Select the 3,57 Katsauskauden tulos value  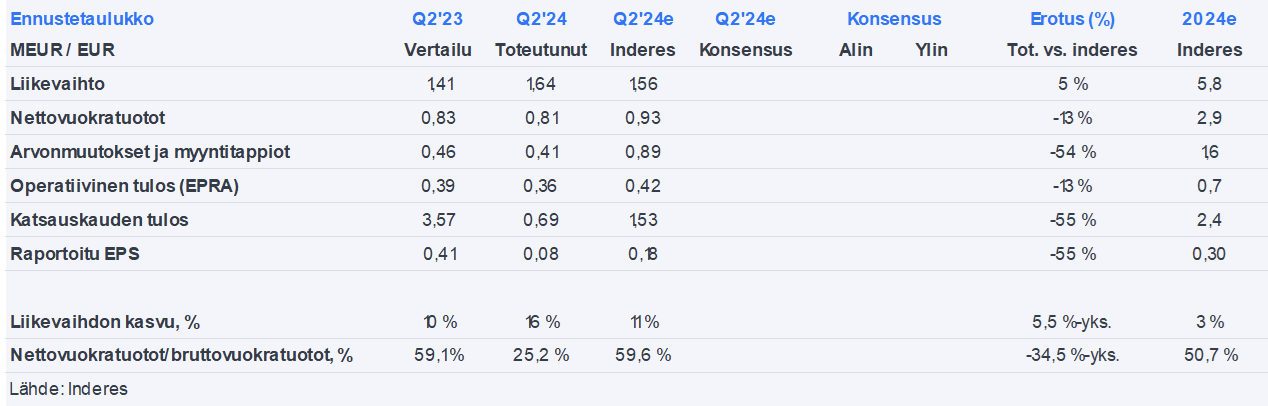[x=441, y=220]
